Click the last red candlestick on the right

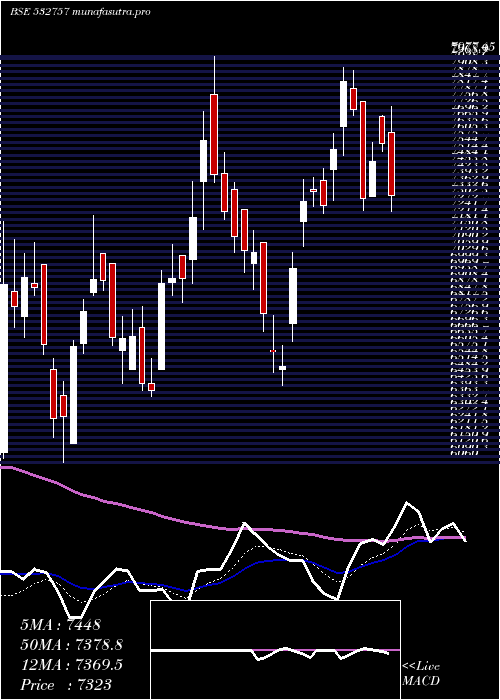pyautogui.click(x=392, y=164)
